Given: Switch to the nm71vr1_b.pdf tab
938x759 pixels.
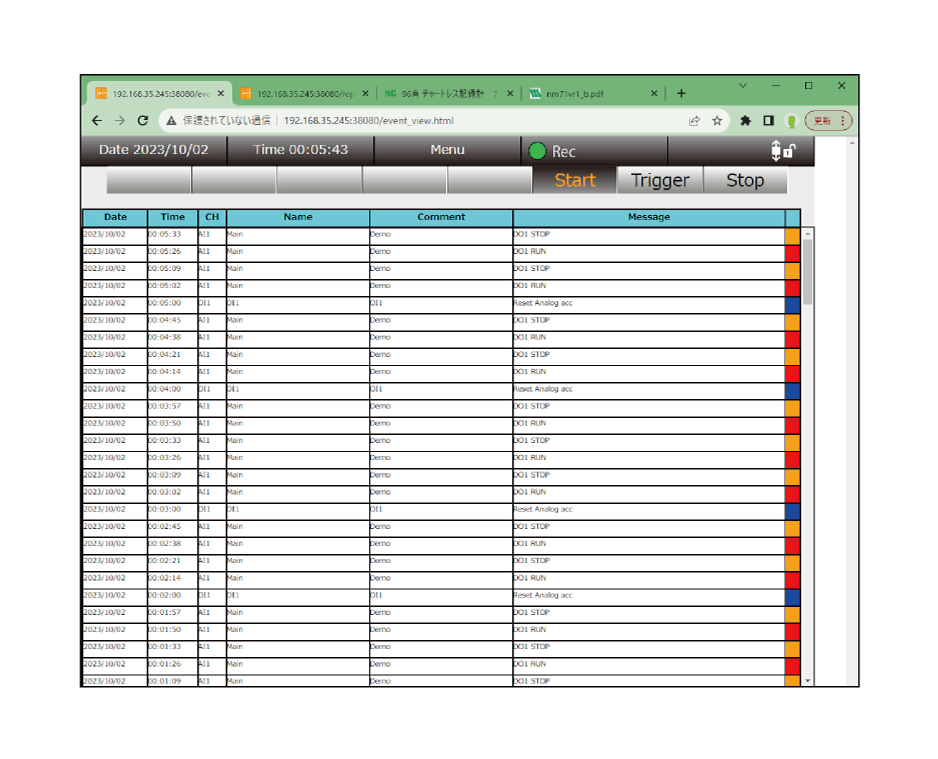Looking at the screenshot, I should pyautogui.click(x=590, y=93).
